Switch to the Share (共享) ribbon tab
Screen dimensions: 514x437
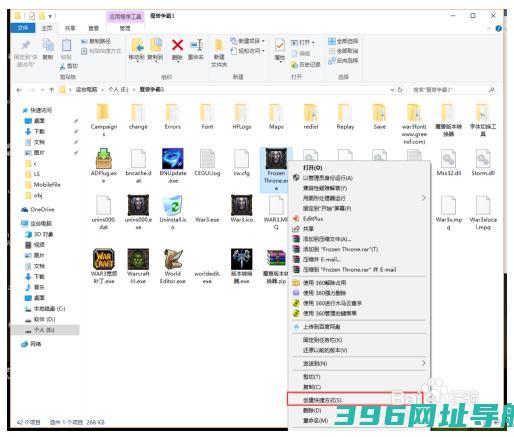(x=70, y=28)
